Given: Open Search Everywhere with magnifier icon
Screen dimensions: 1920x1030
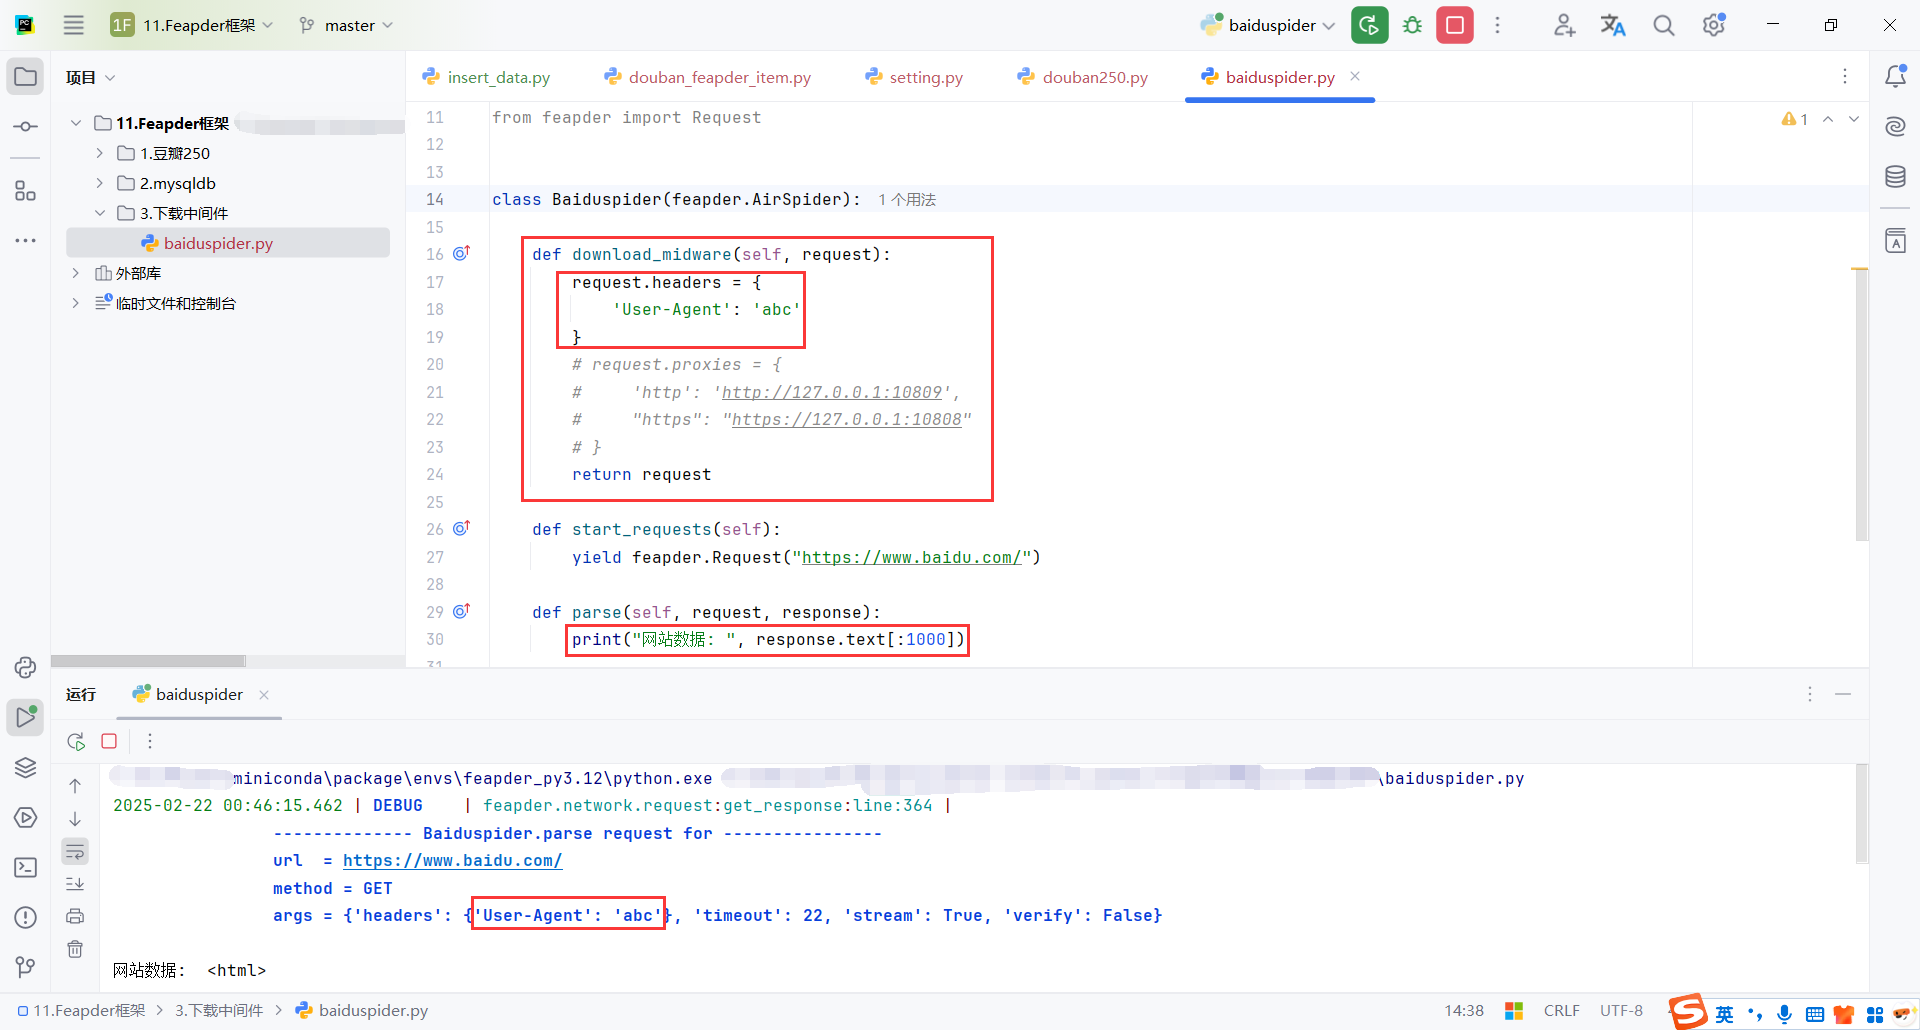Looking at the screenshot, I should pos(1663,25).
